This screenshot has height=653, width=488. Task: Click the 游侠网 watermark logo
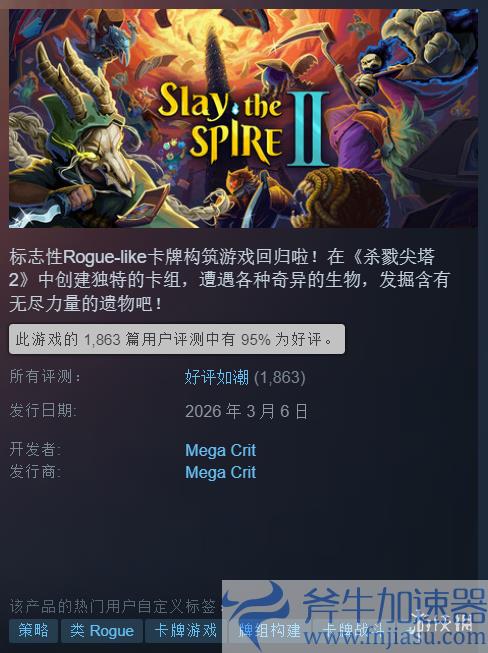click(441, 623)
